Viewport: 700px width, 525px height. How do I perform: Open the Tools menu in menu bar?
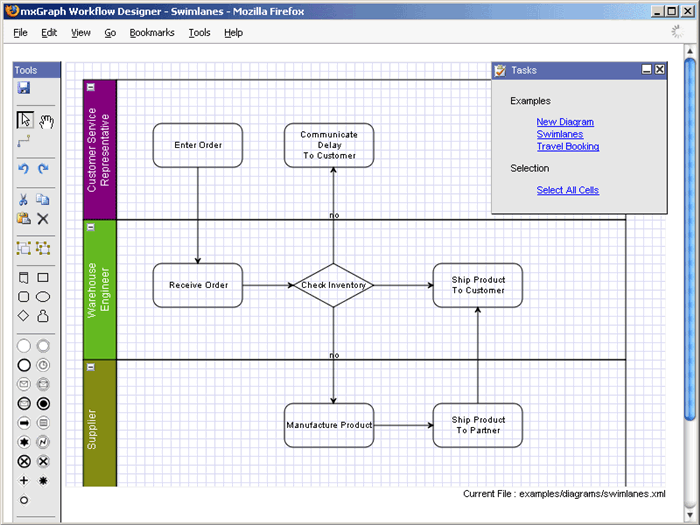[x=199, y=32]
